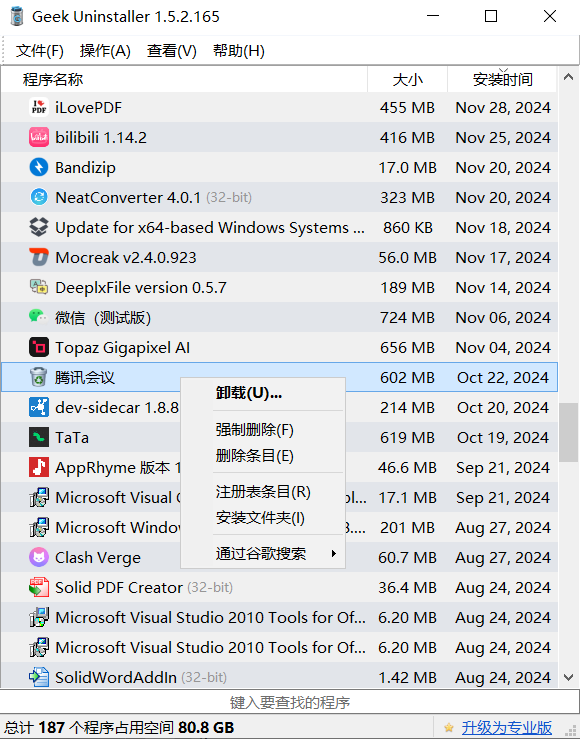Click the 总计 187 个程序 status bar text
This screenshot has width=580, height=739.
[119, 727]
